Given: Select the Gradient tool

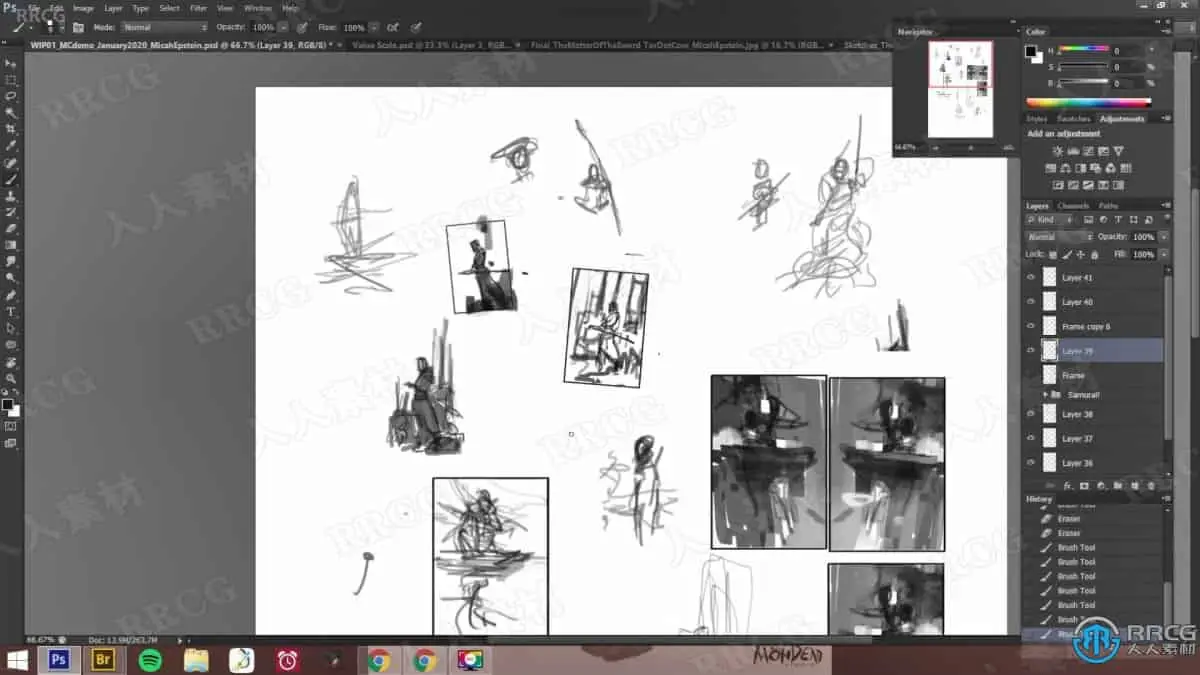Looking at the screenshot, I should click(x=11, y=245).
